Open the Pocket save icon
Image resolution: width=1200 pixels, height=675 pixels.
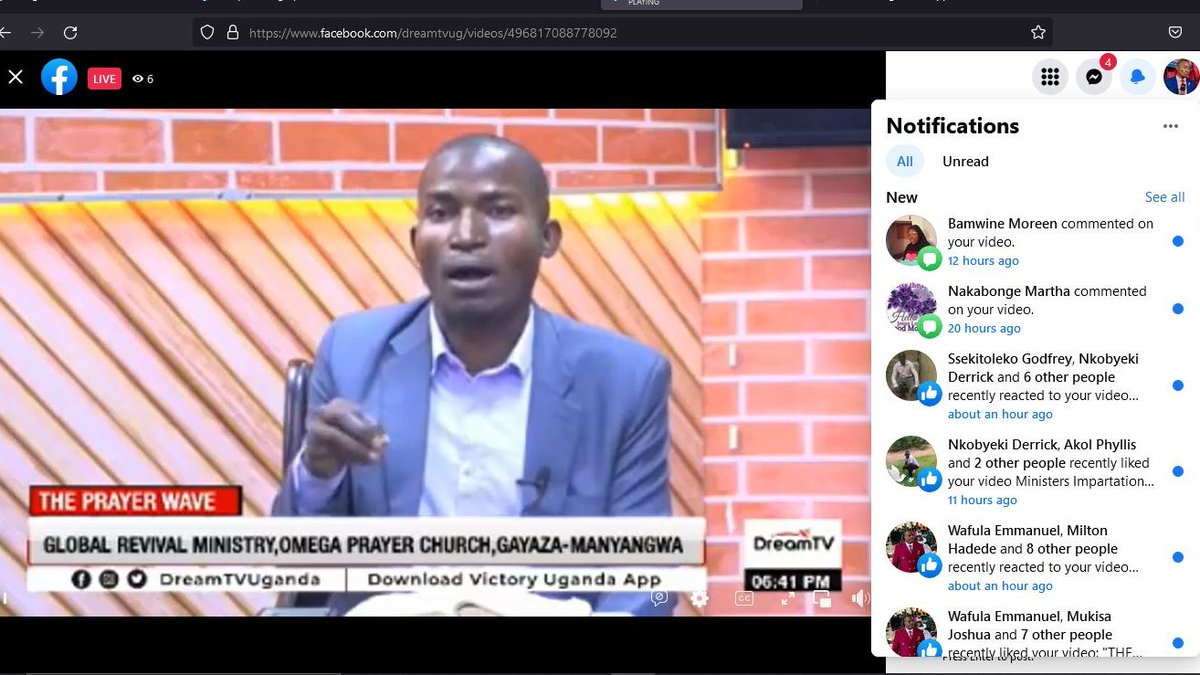[x=1175, y=32]
